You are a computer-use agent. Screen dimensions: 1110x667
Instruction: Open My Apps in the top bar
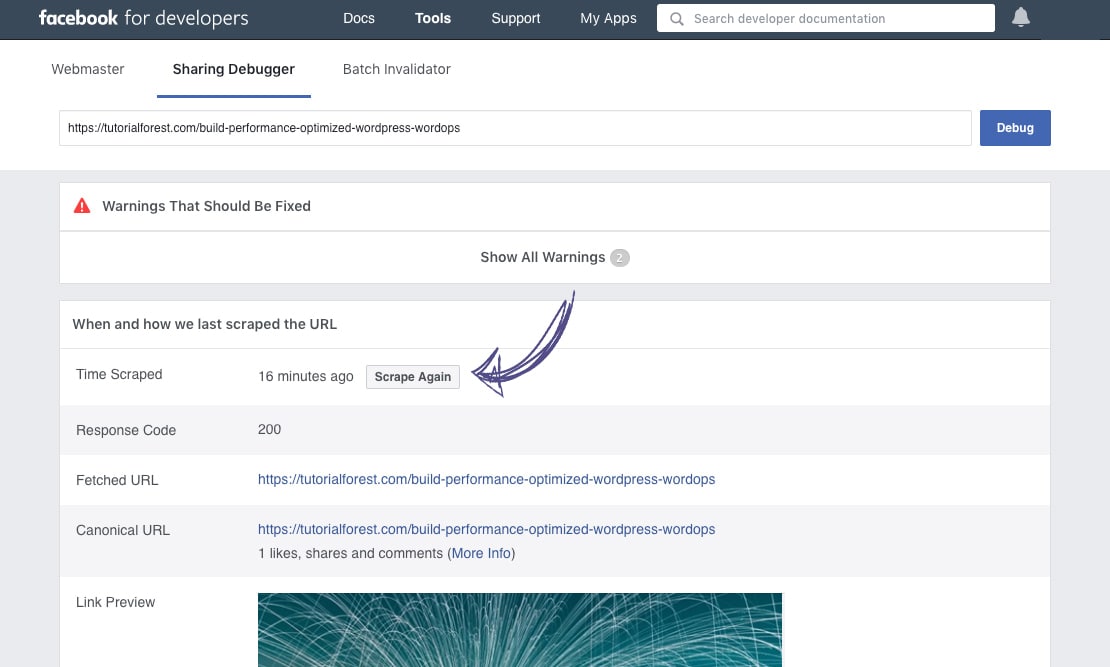[608, 18]
